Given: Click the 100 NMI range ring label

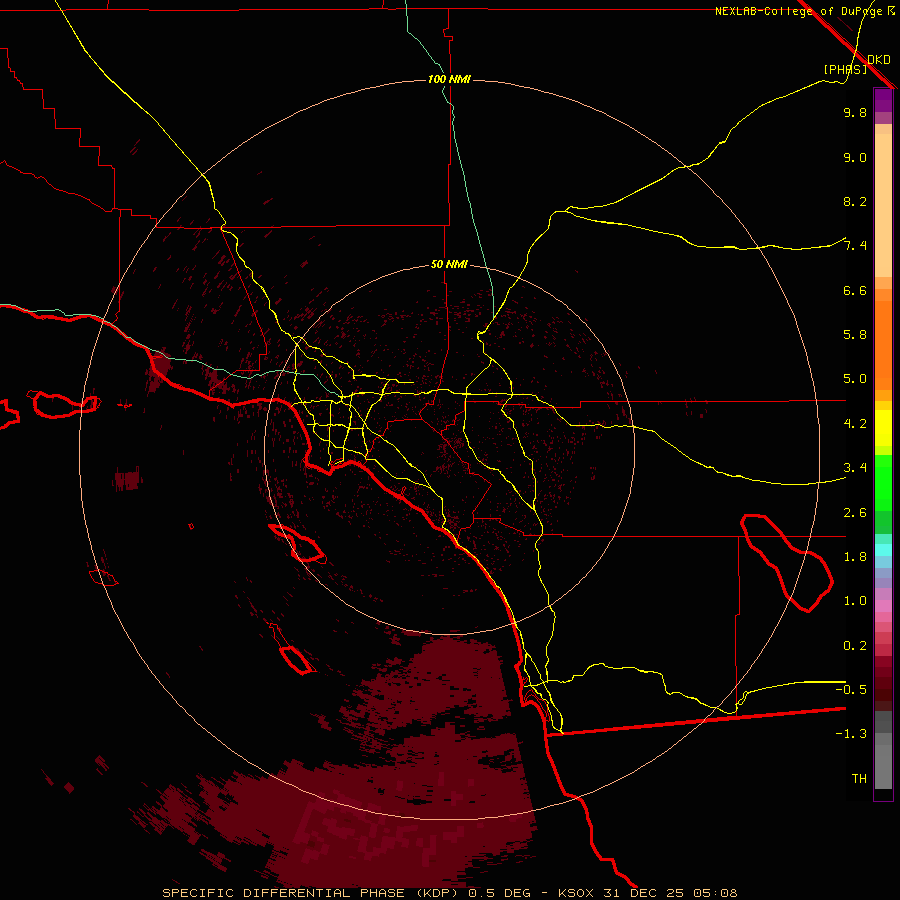Looking at the screenshot, I should (x=449, y=79).
